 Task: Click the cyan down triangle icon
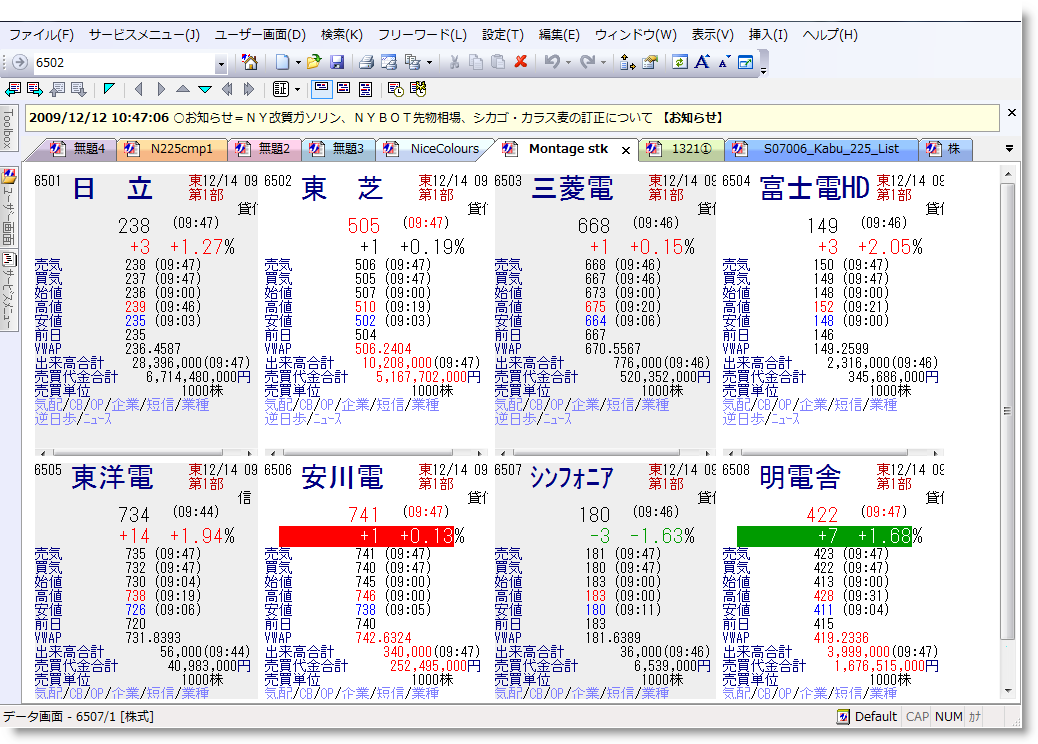pyautogui.click(x=205, y=89)
